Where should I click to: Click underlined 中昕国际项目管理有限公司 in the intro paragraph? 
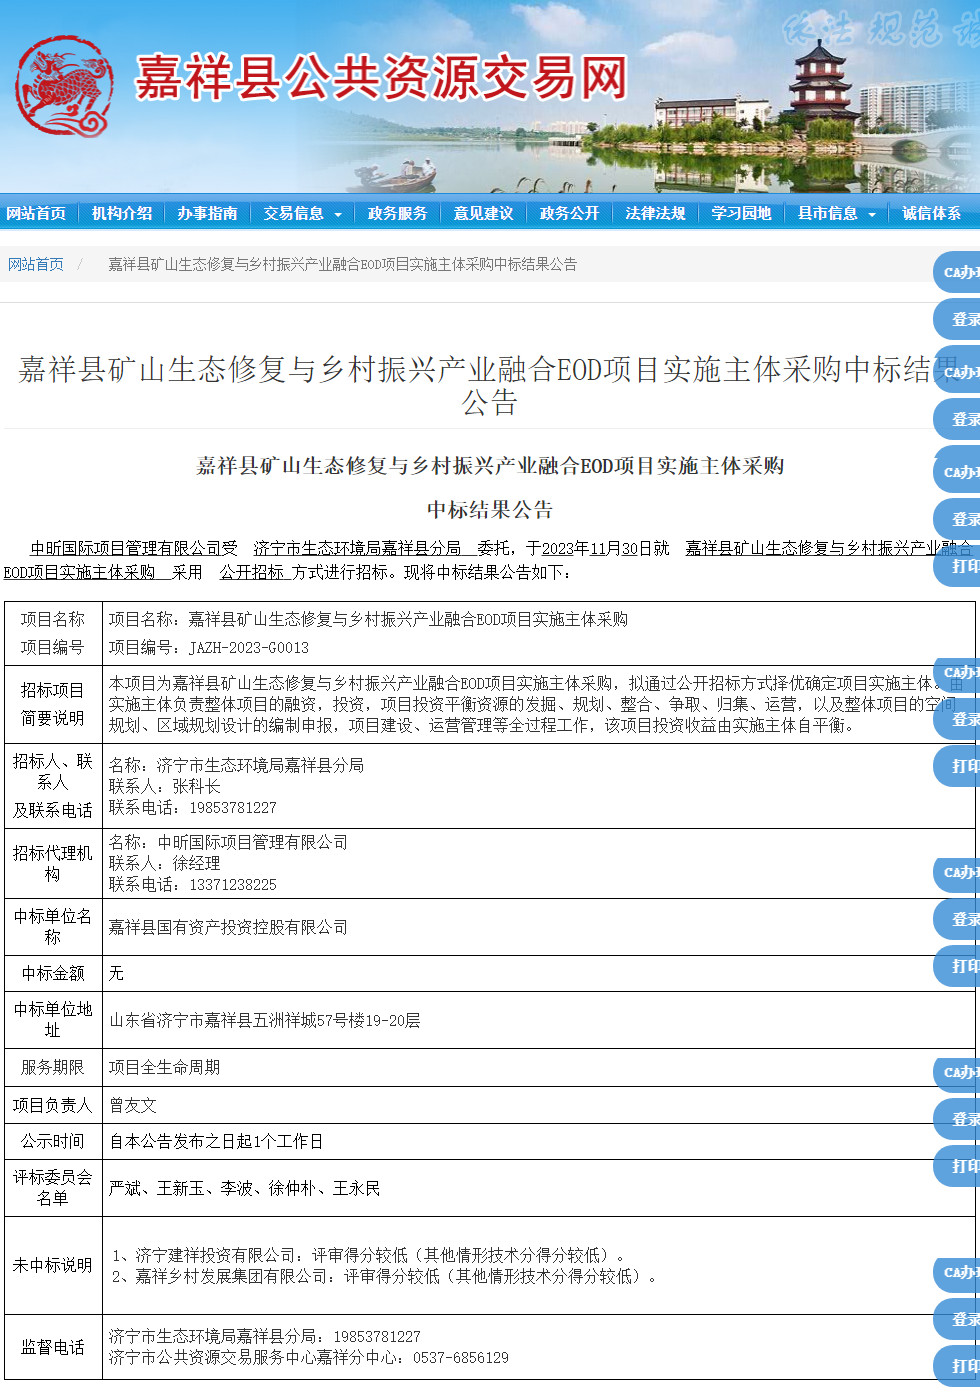click(x=126, y=548)
